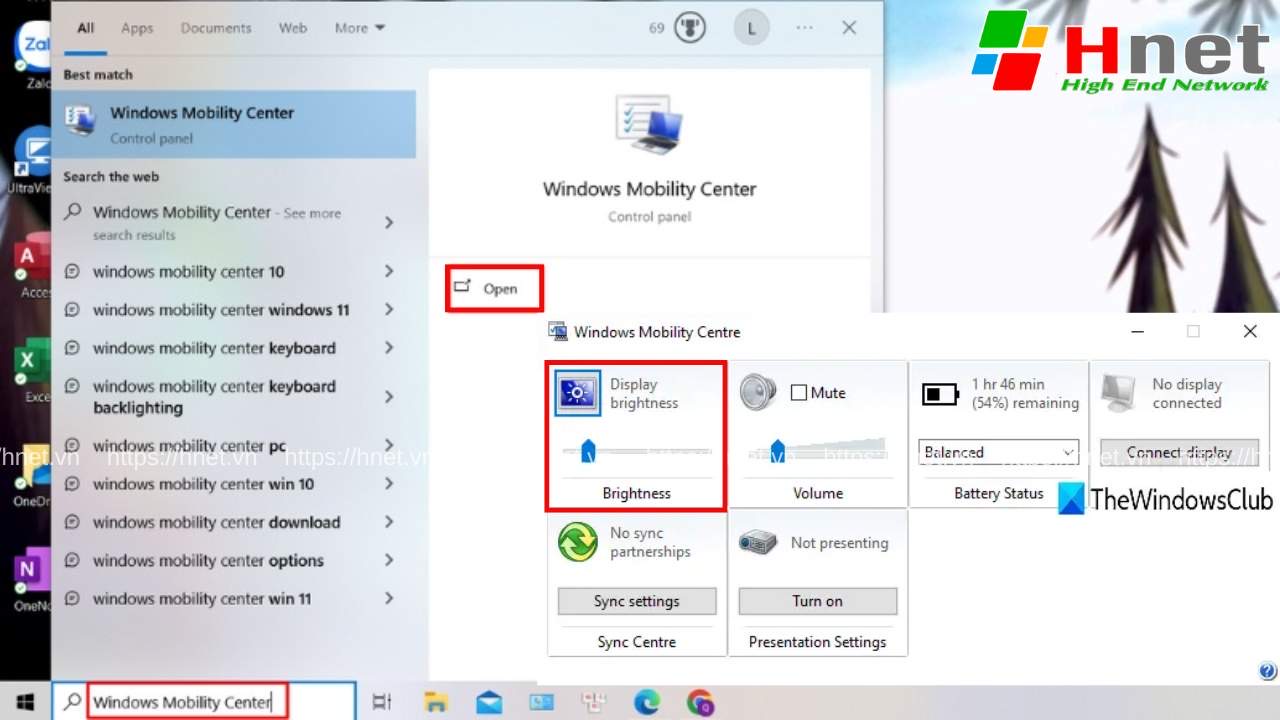Click '1 hr 46 min (54%) remaining' text

[x=1025, y=394]
